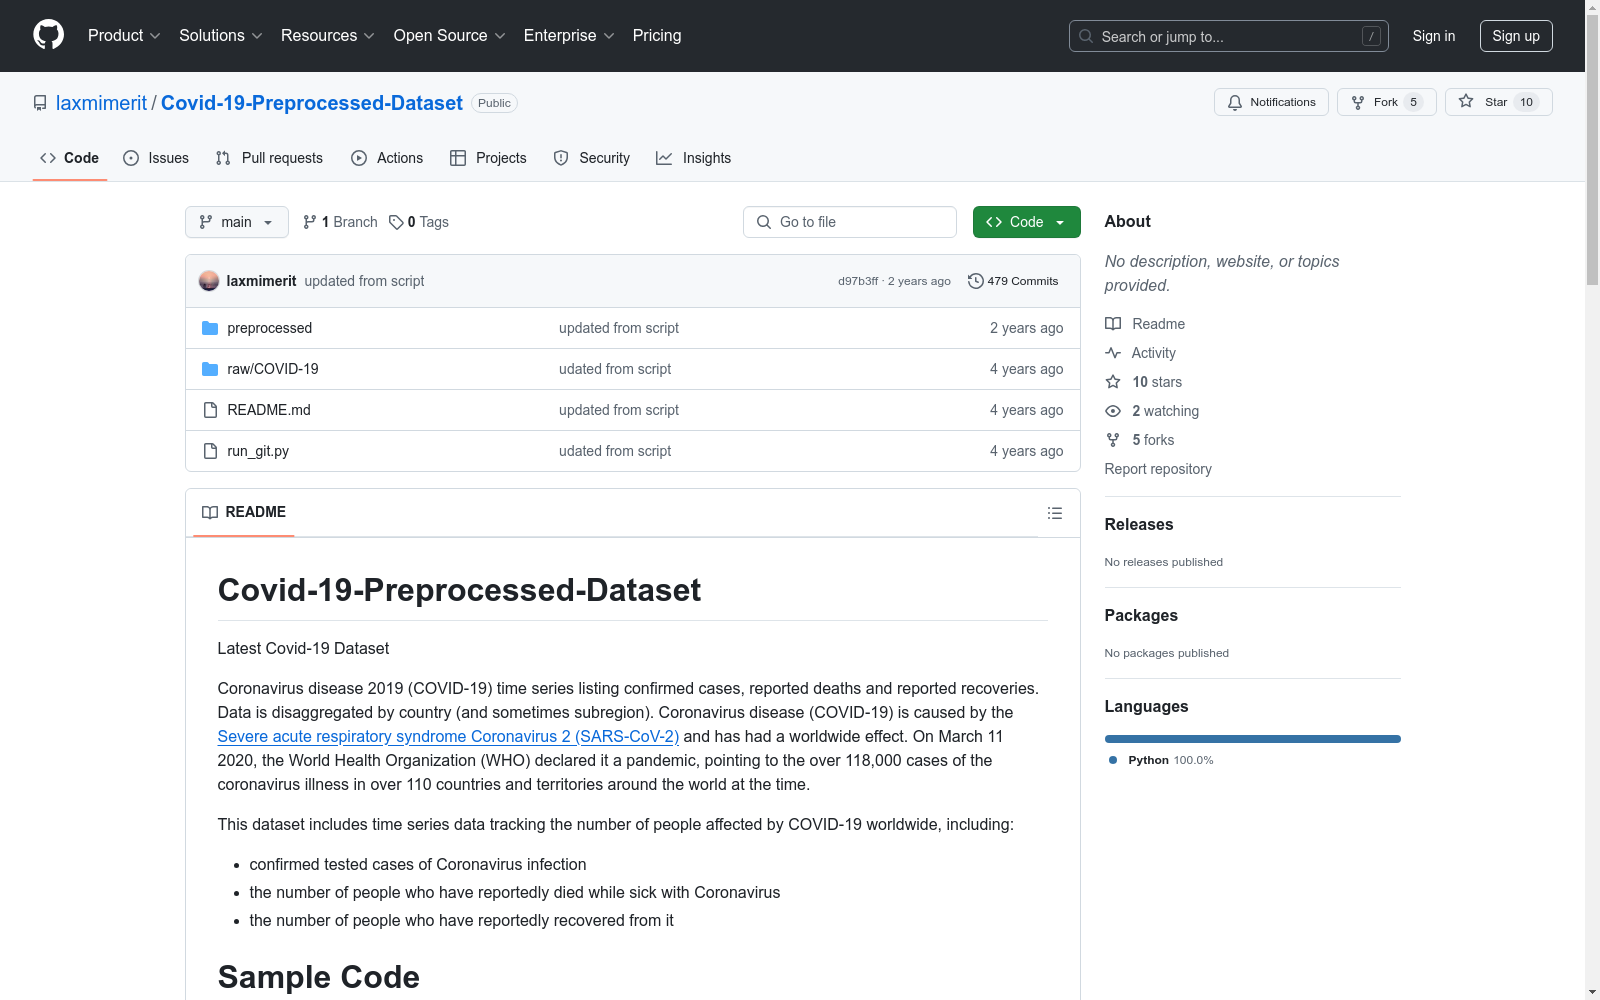Expand the Enterprise menu
1600x1000 pixels.
pos(569,35)
